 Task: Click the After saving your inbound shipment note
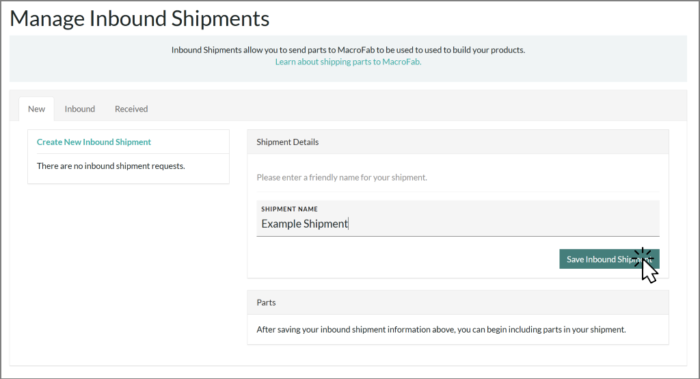coord(441,329)
